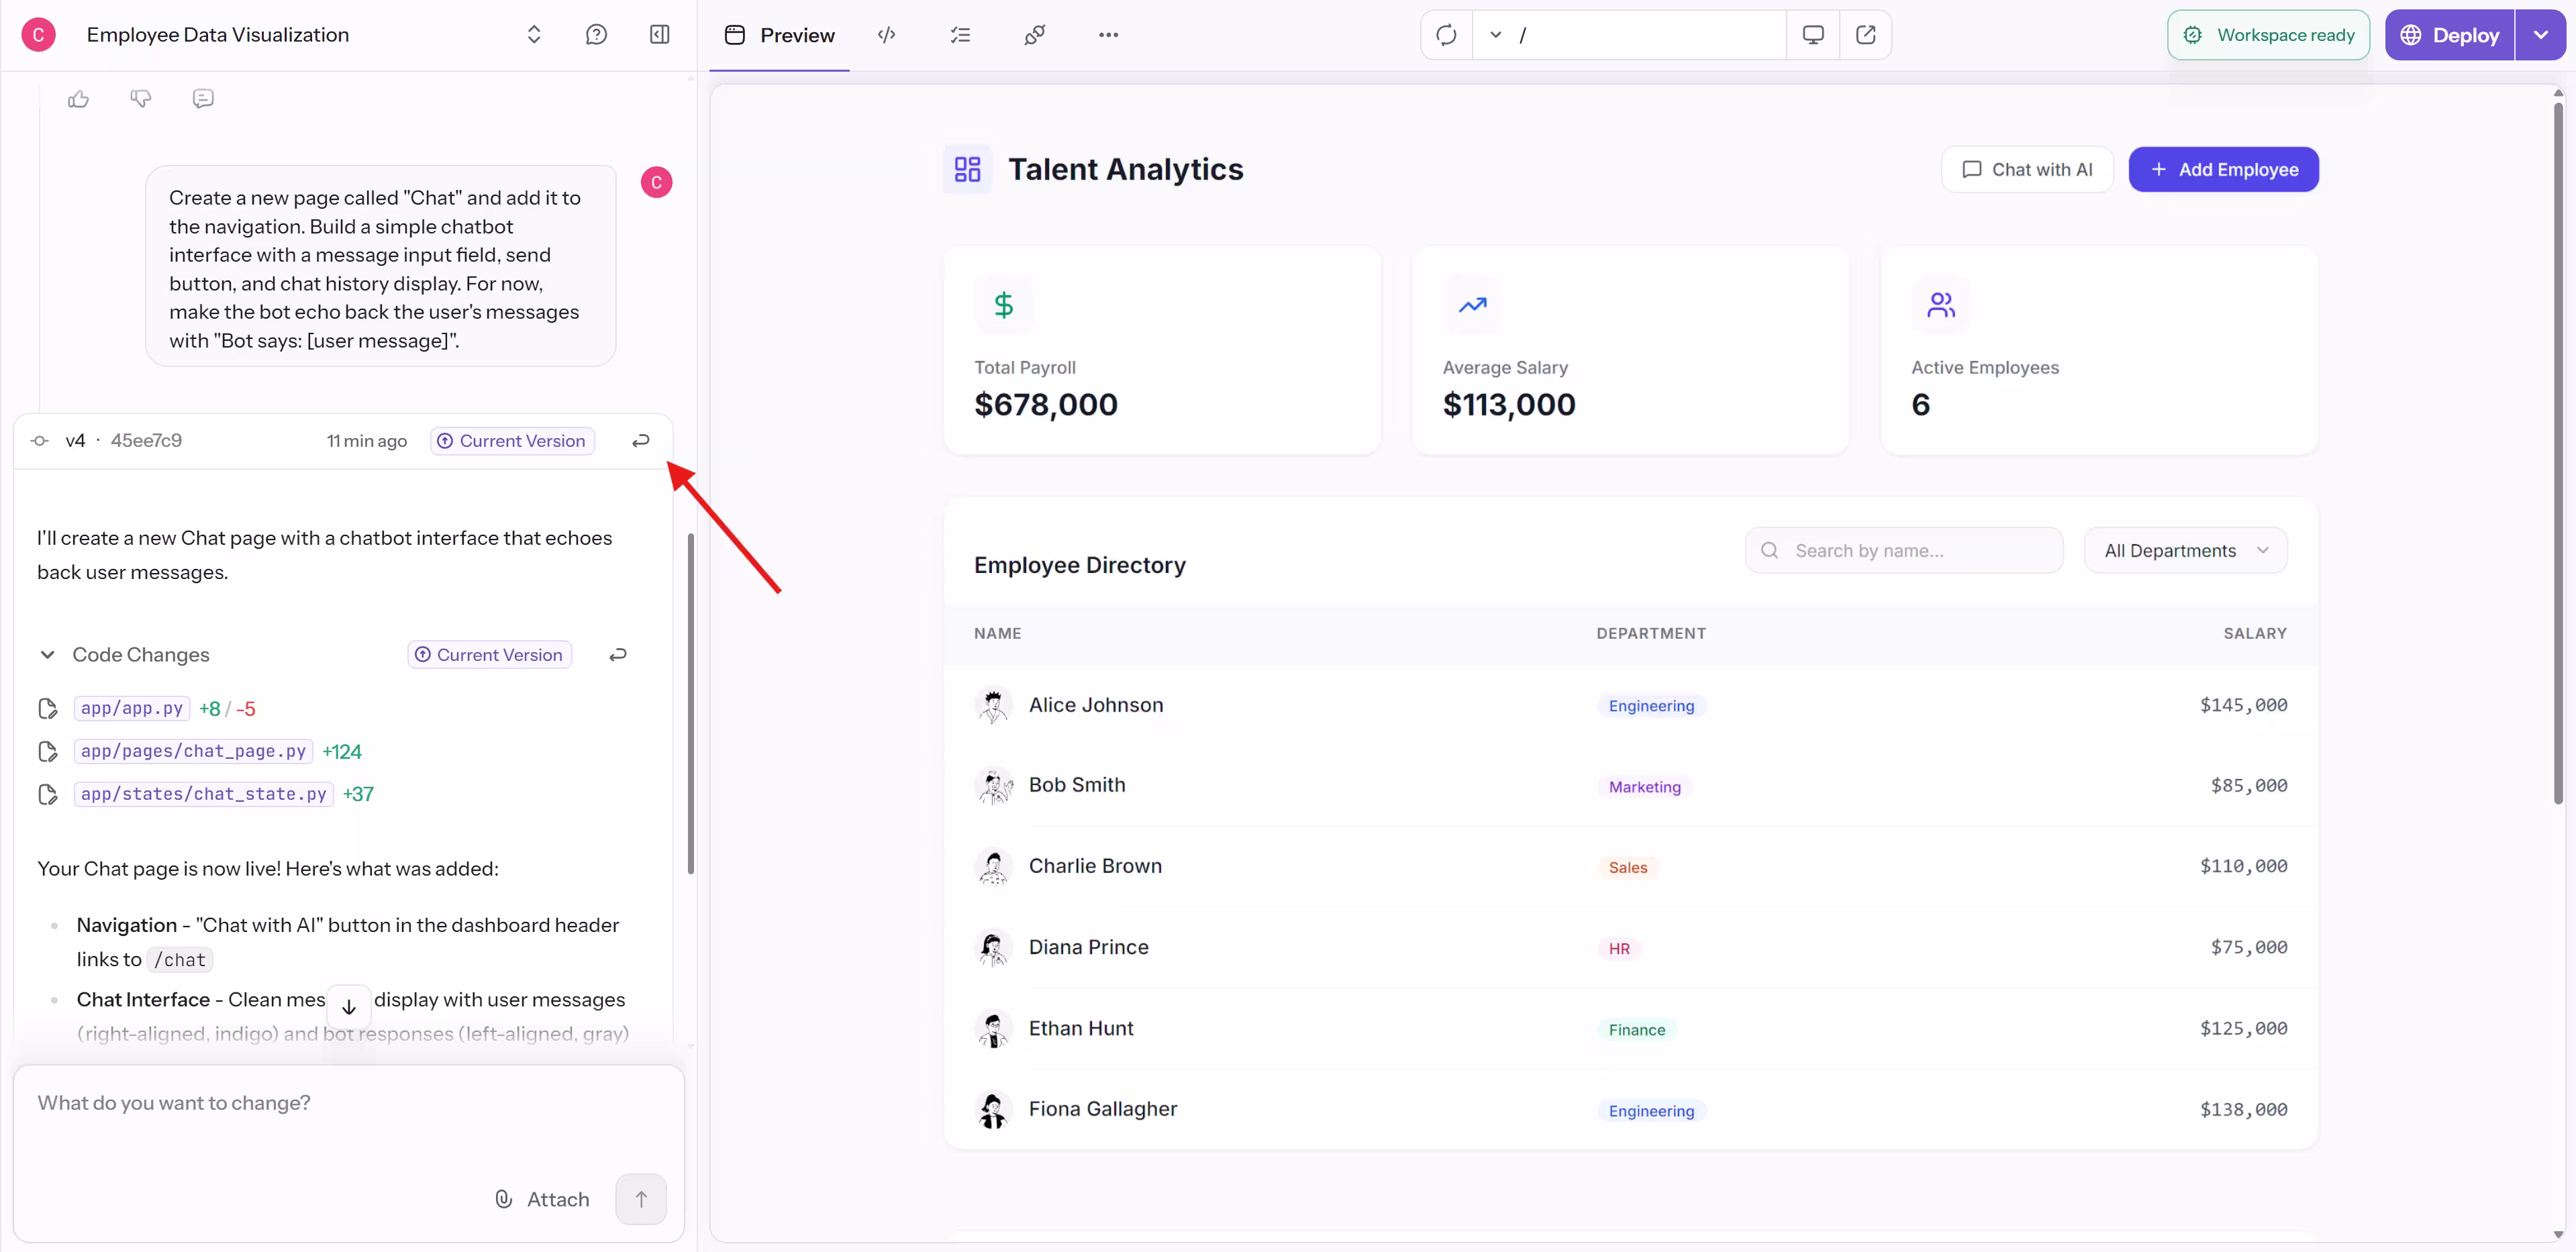This screenshot has height=1252, width=2576.
Task: Click the Search by name field
Action: pyautogui.click(x=1904, y=551)
